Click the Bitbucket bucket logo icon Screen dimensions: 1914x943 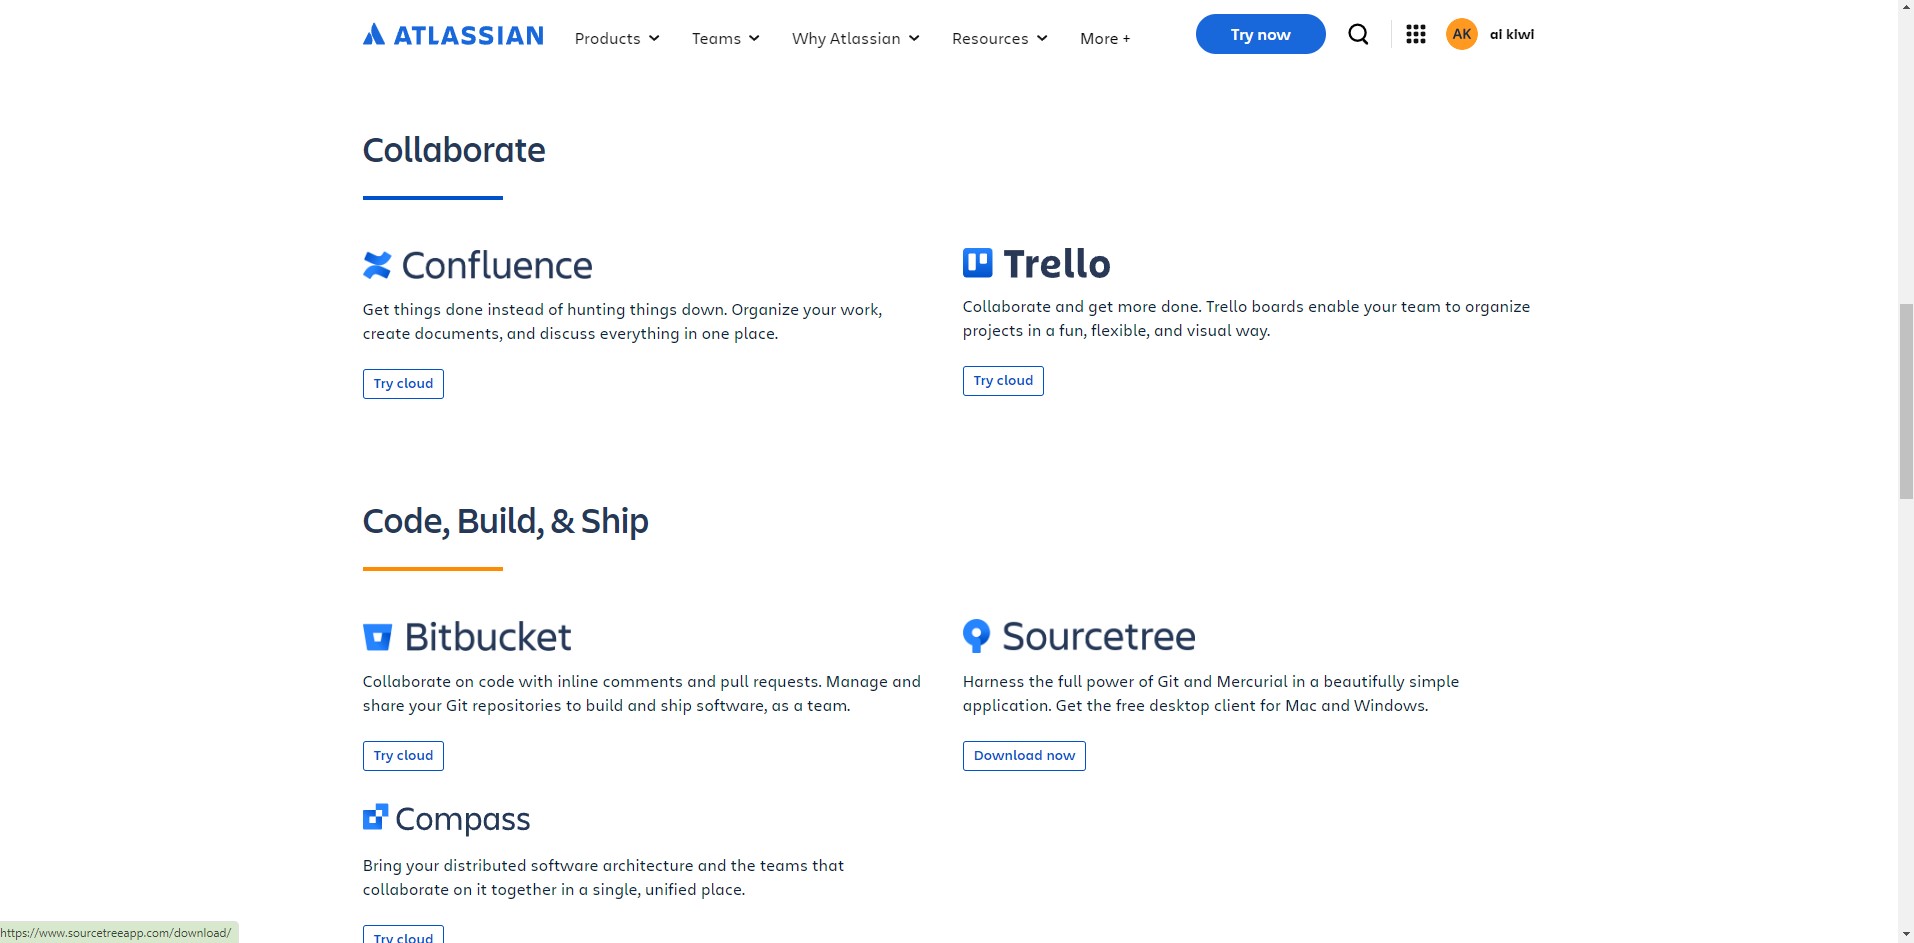377,637
